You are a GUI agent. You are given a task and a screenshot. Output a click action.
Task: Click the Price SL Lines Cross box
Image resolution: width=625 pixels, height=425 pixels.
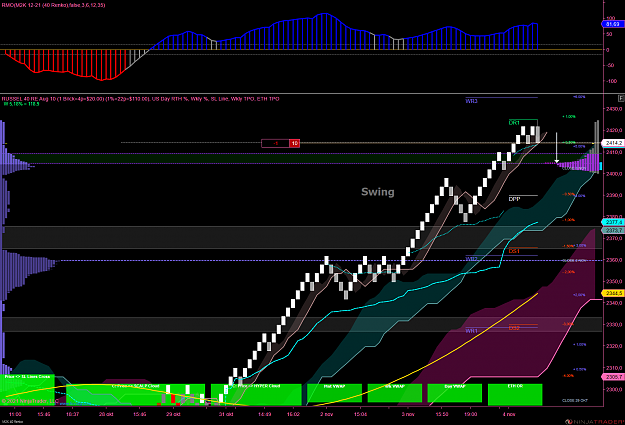pyautogui.click(x=27, y=390)
